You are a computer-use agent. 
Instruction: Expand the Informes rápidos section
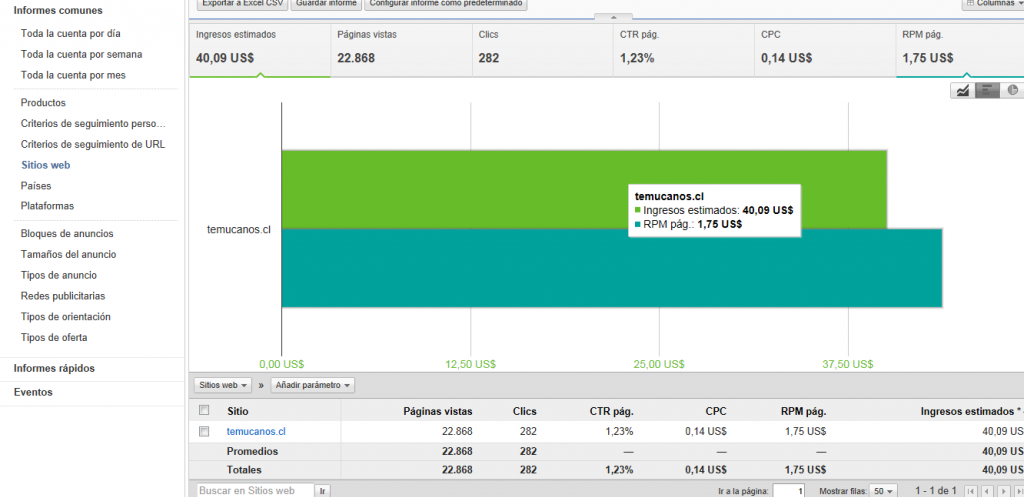pos(54,368)
